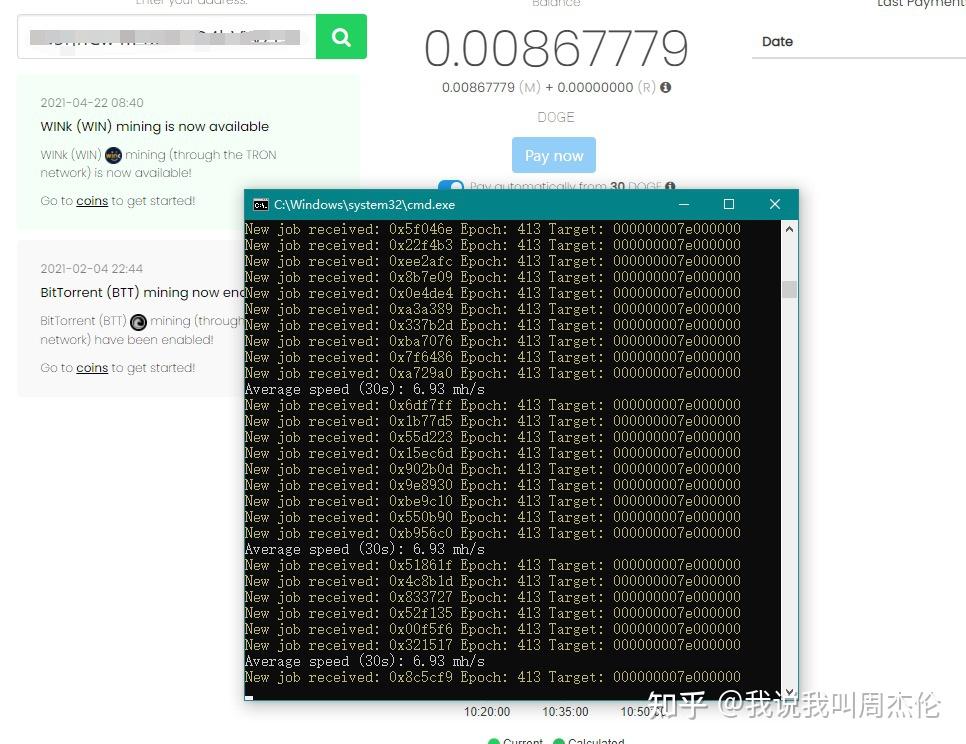Screen dimensions: 966x744
Task: Click the console line with job 0x8b7e09
Action: click(x=492, y=277)
